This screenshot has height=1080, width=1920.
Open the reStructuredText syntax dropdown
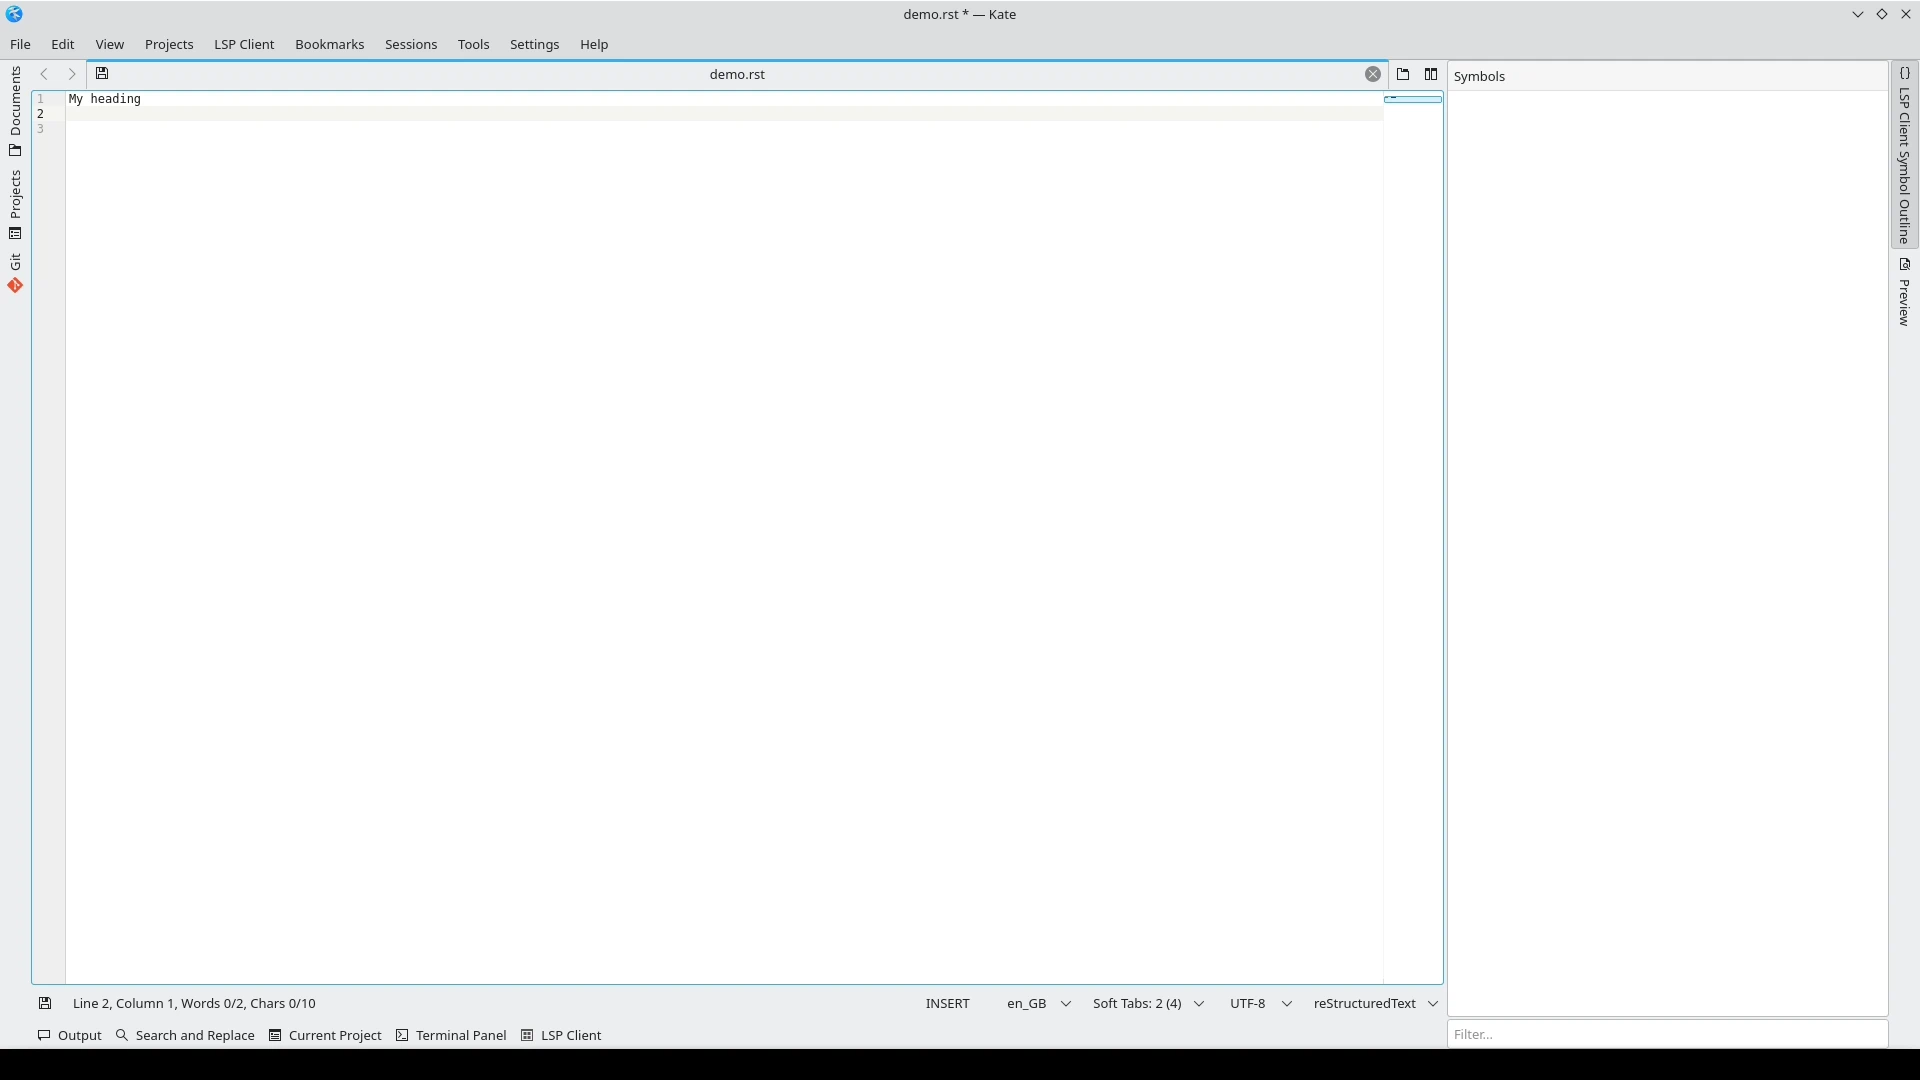coord(1375,1004)
